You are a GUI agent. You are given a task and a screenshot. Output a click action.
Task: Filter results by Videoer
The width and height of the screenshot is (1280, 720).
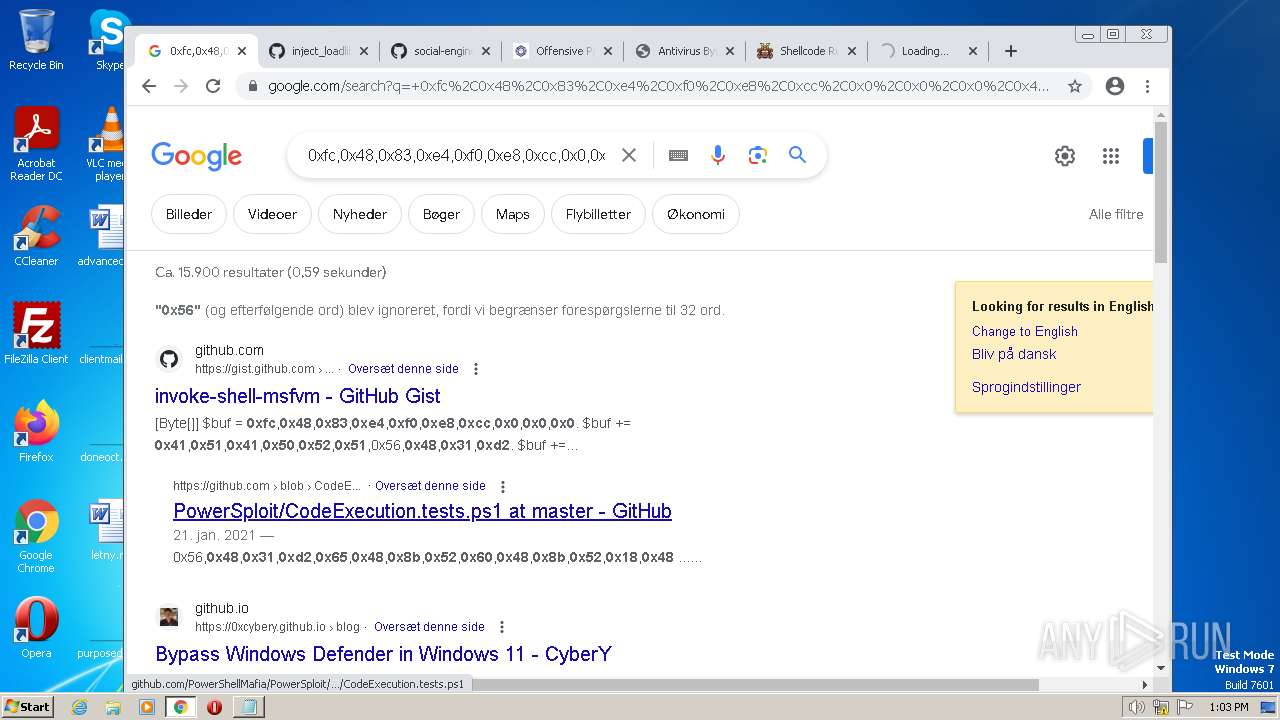click(272, 214)
